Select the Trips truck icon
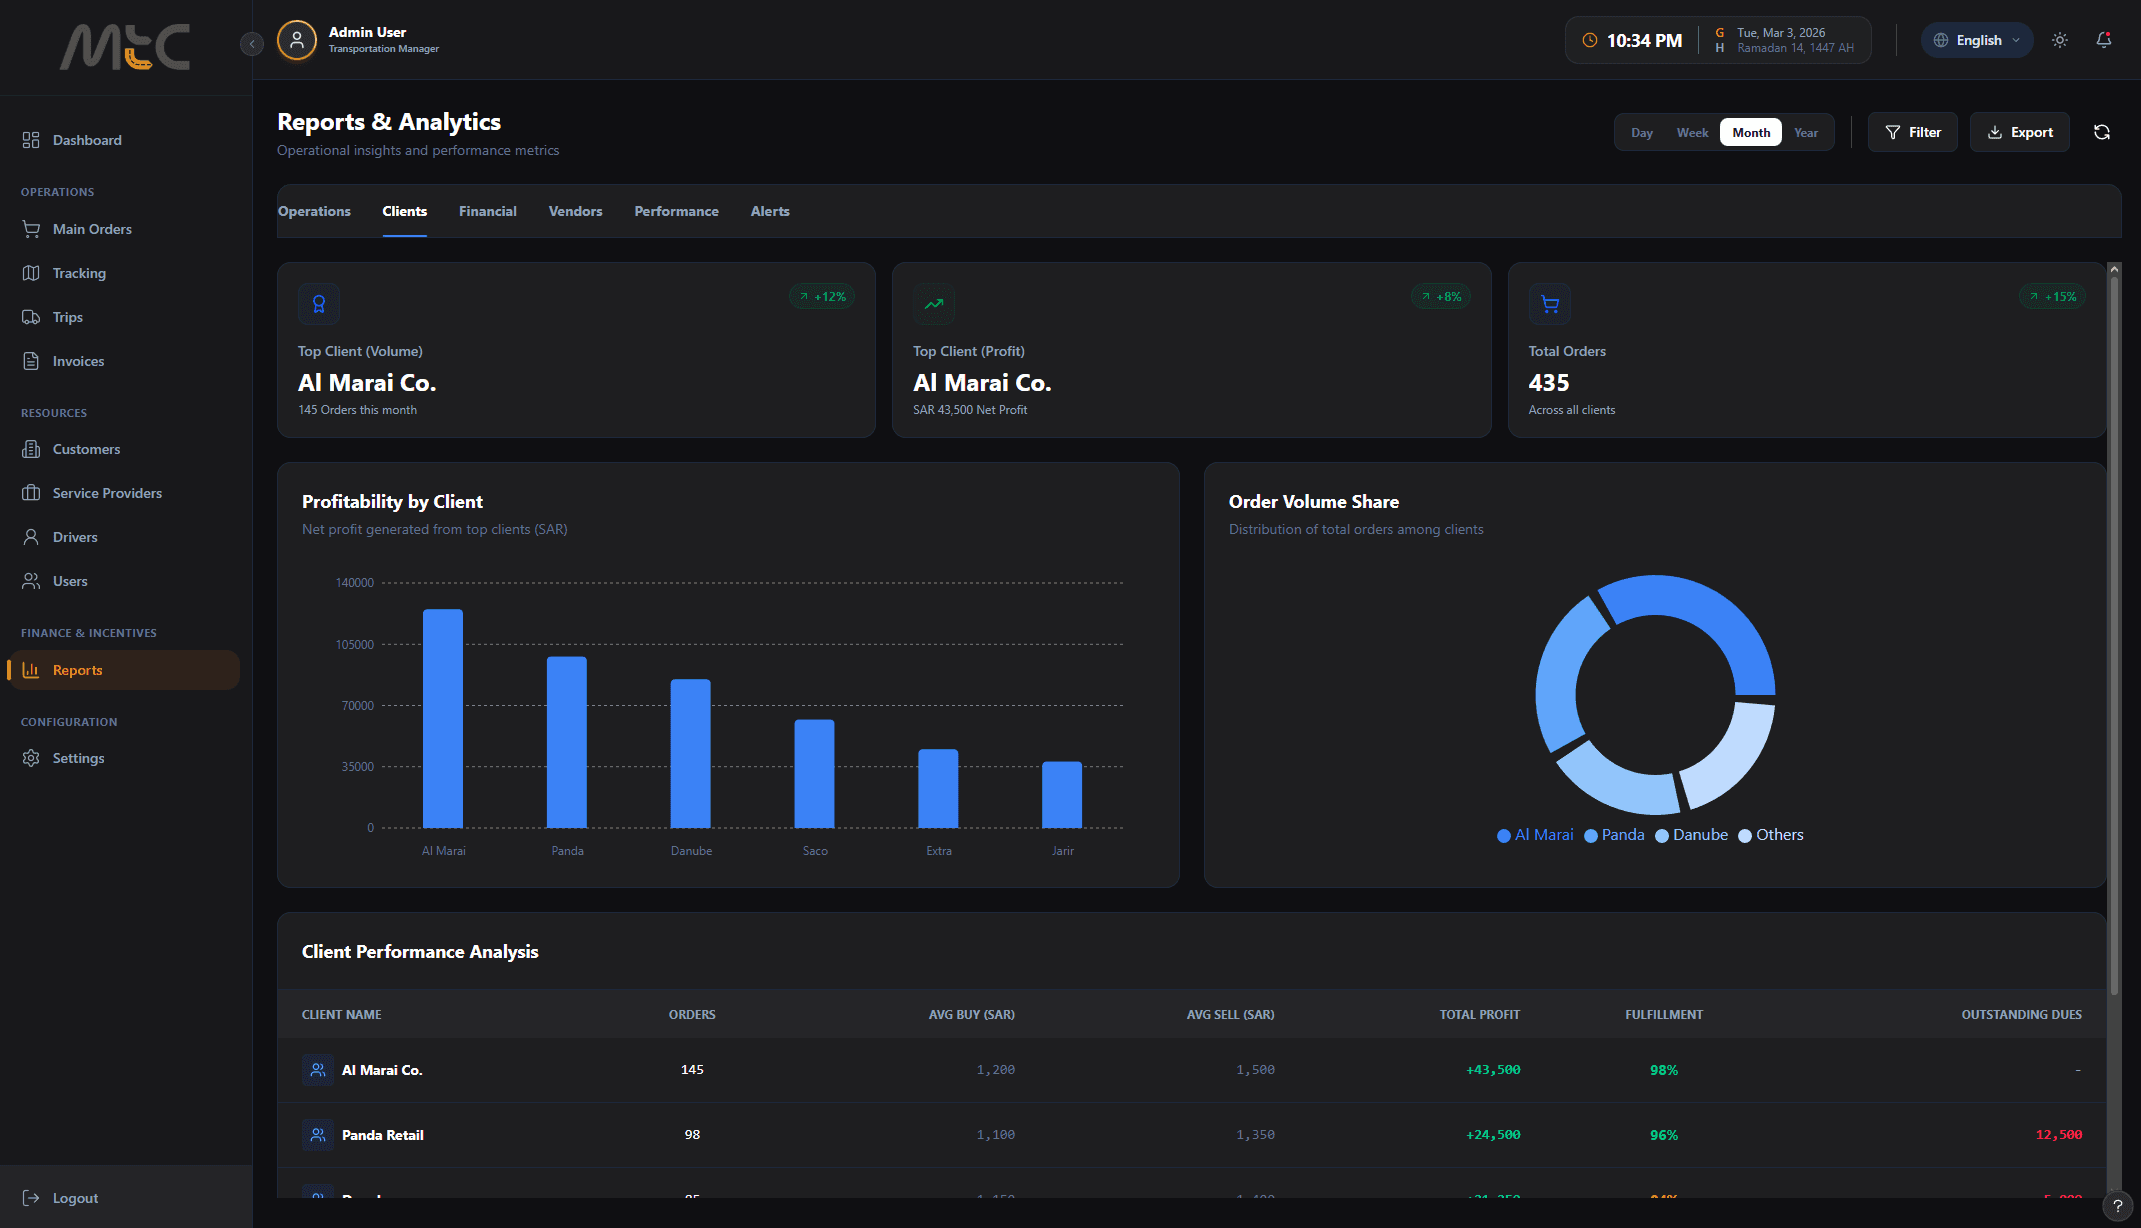Viewport: 2141px width, 1228px height. pyautogui.click(x=31, y=317)
